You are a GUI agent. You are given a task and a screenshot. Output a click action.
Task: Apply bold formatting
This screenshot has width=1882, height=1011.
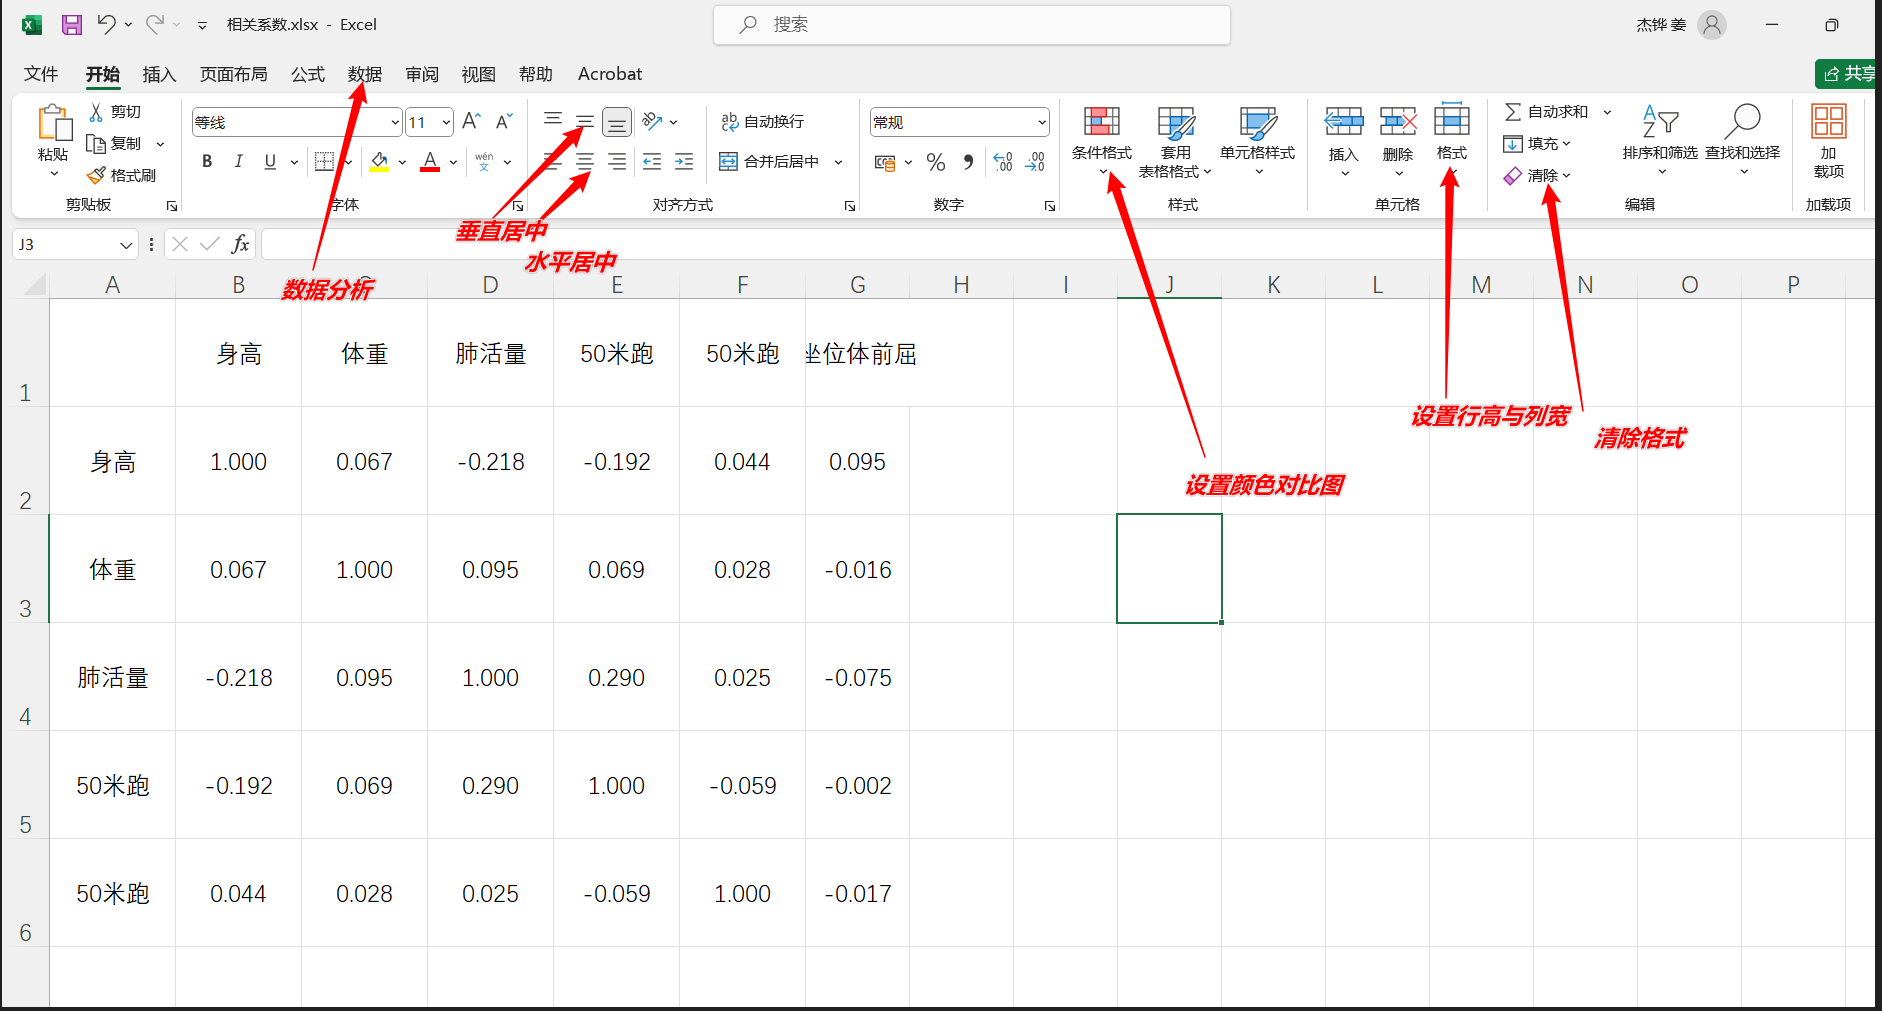point(207,161)
